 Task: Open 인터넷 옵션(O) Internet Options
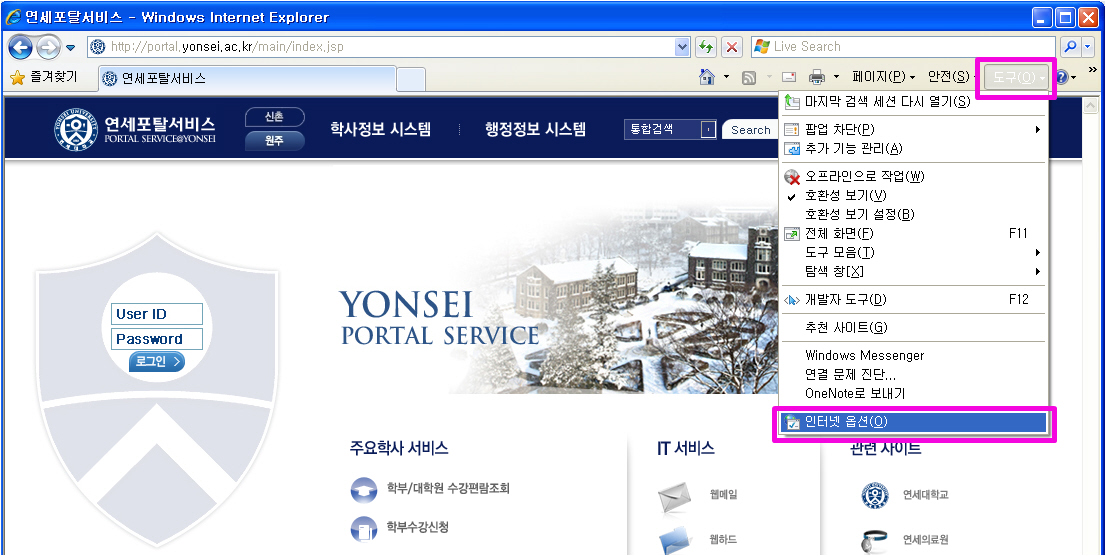click(x=914, y=422)
